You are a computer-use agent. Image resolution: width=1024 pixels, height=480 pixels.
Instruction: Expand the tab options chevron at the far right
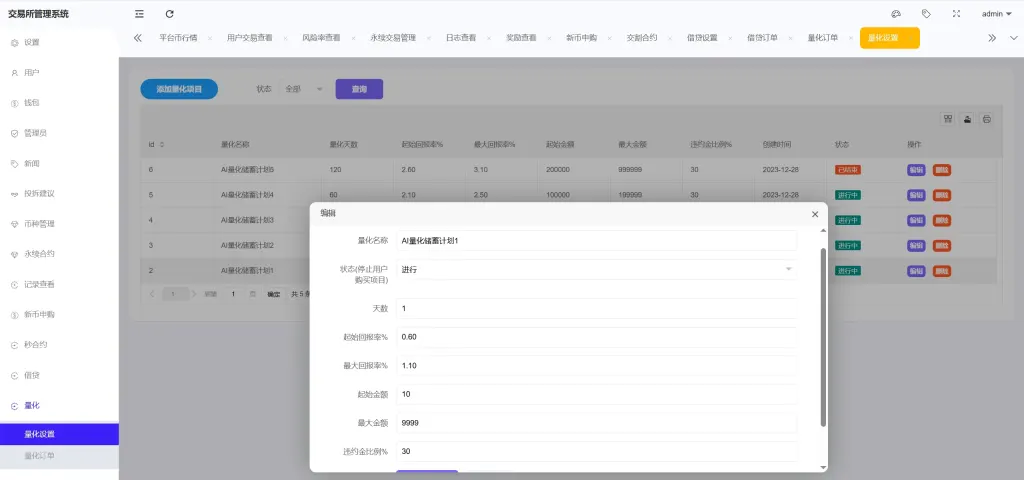point(1014,38)
